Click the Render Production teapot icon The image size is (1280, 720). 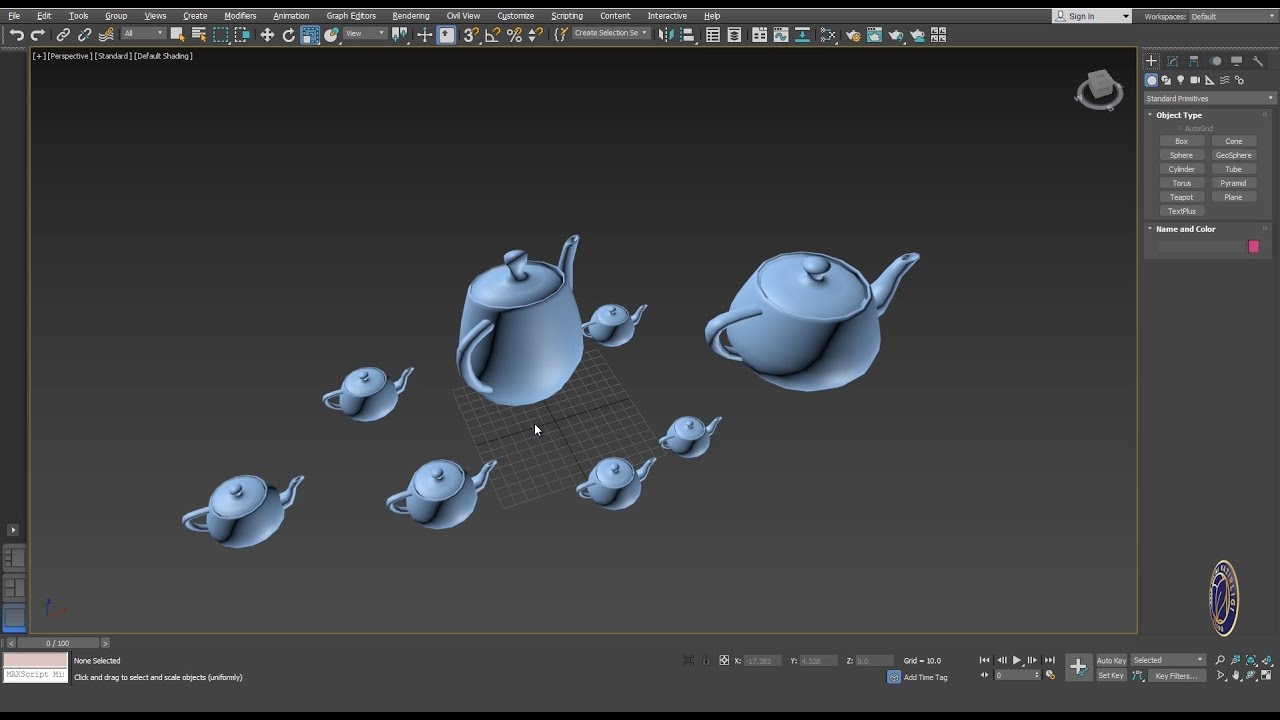point(896,35)
